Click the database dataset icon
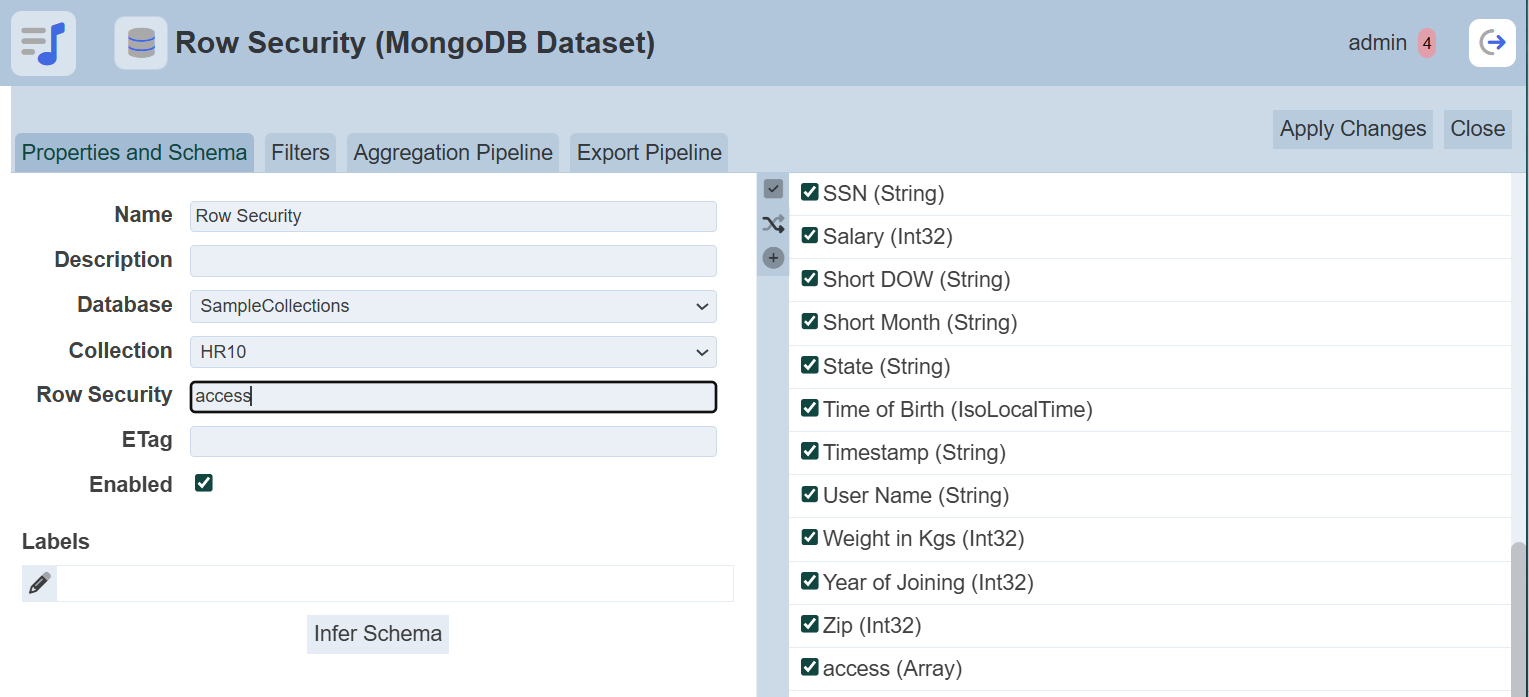This screenshot has height=697, width=1529. 141,43
